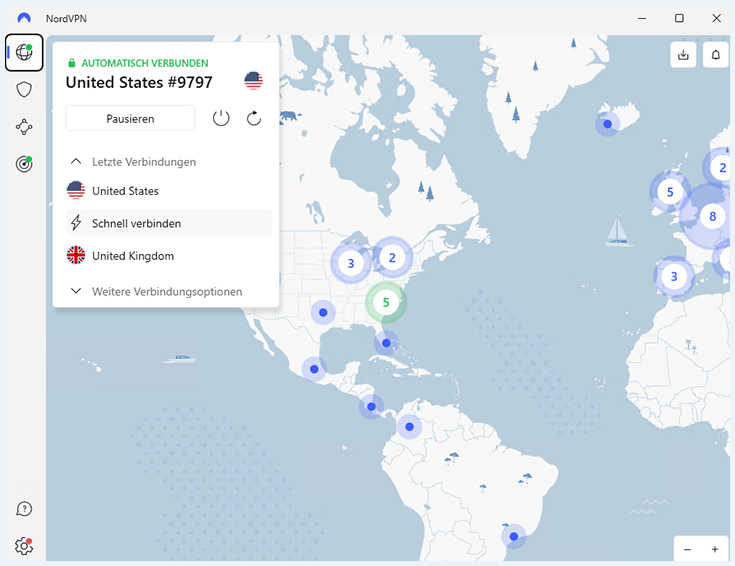Viewport: 735px width, 566px height.
Task: Click the US map cluster marked 3
Action: point(351,264)
